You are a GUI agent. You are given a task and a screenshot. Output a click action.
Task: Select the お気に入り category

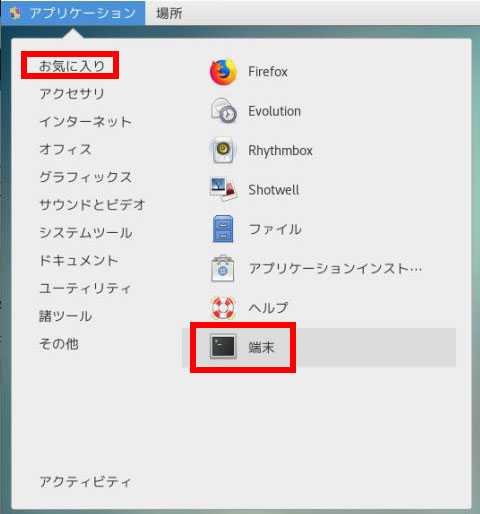coord(72,66)
